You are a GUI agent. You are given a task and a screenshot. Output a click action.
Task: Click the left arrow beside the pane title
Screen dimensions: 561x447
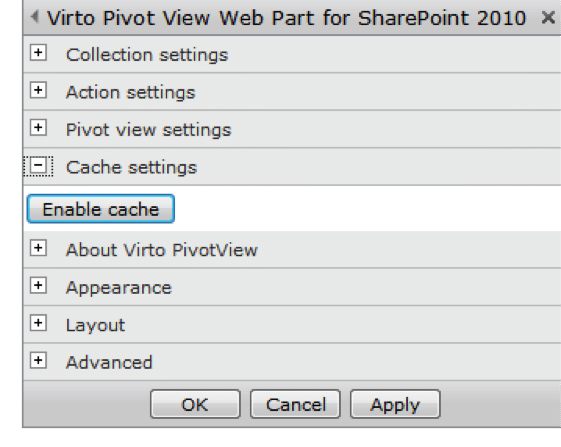[x=35, y=16]
